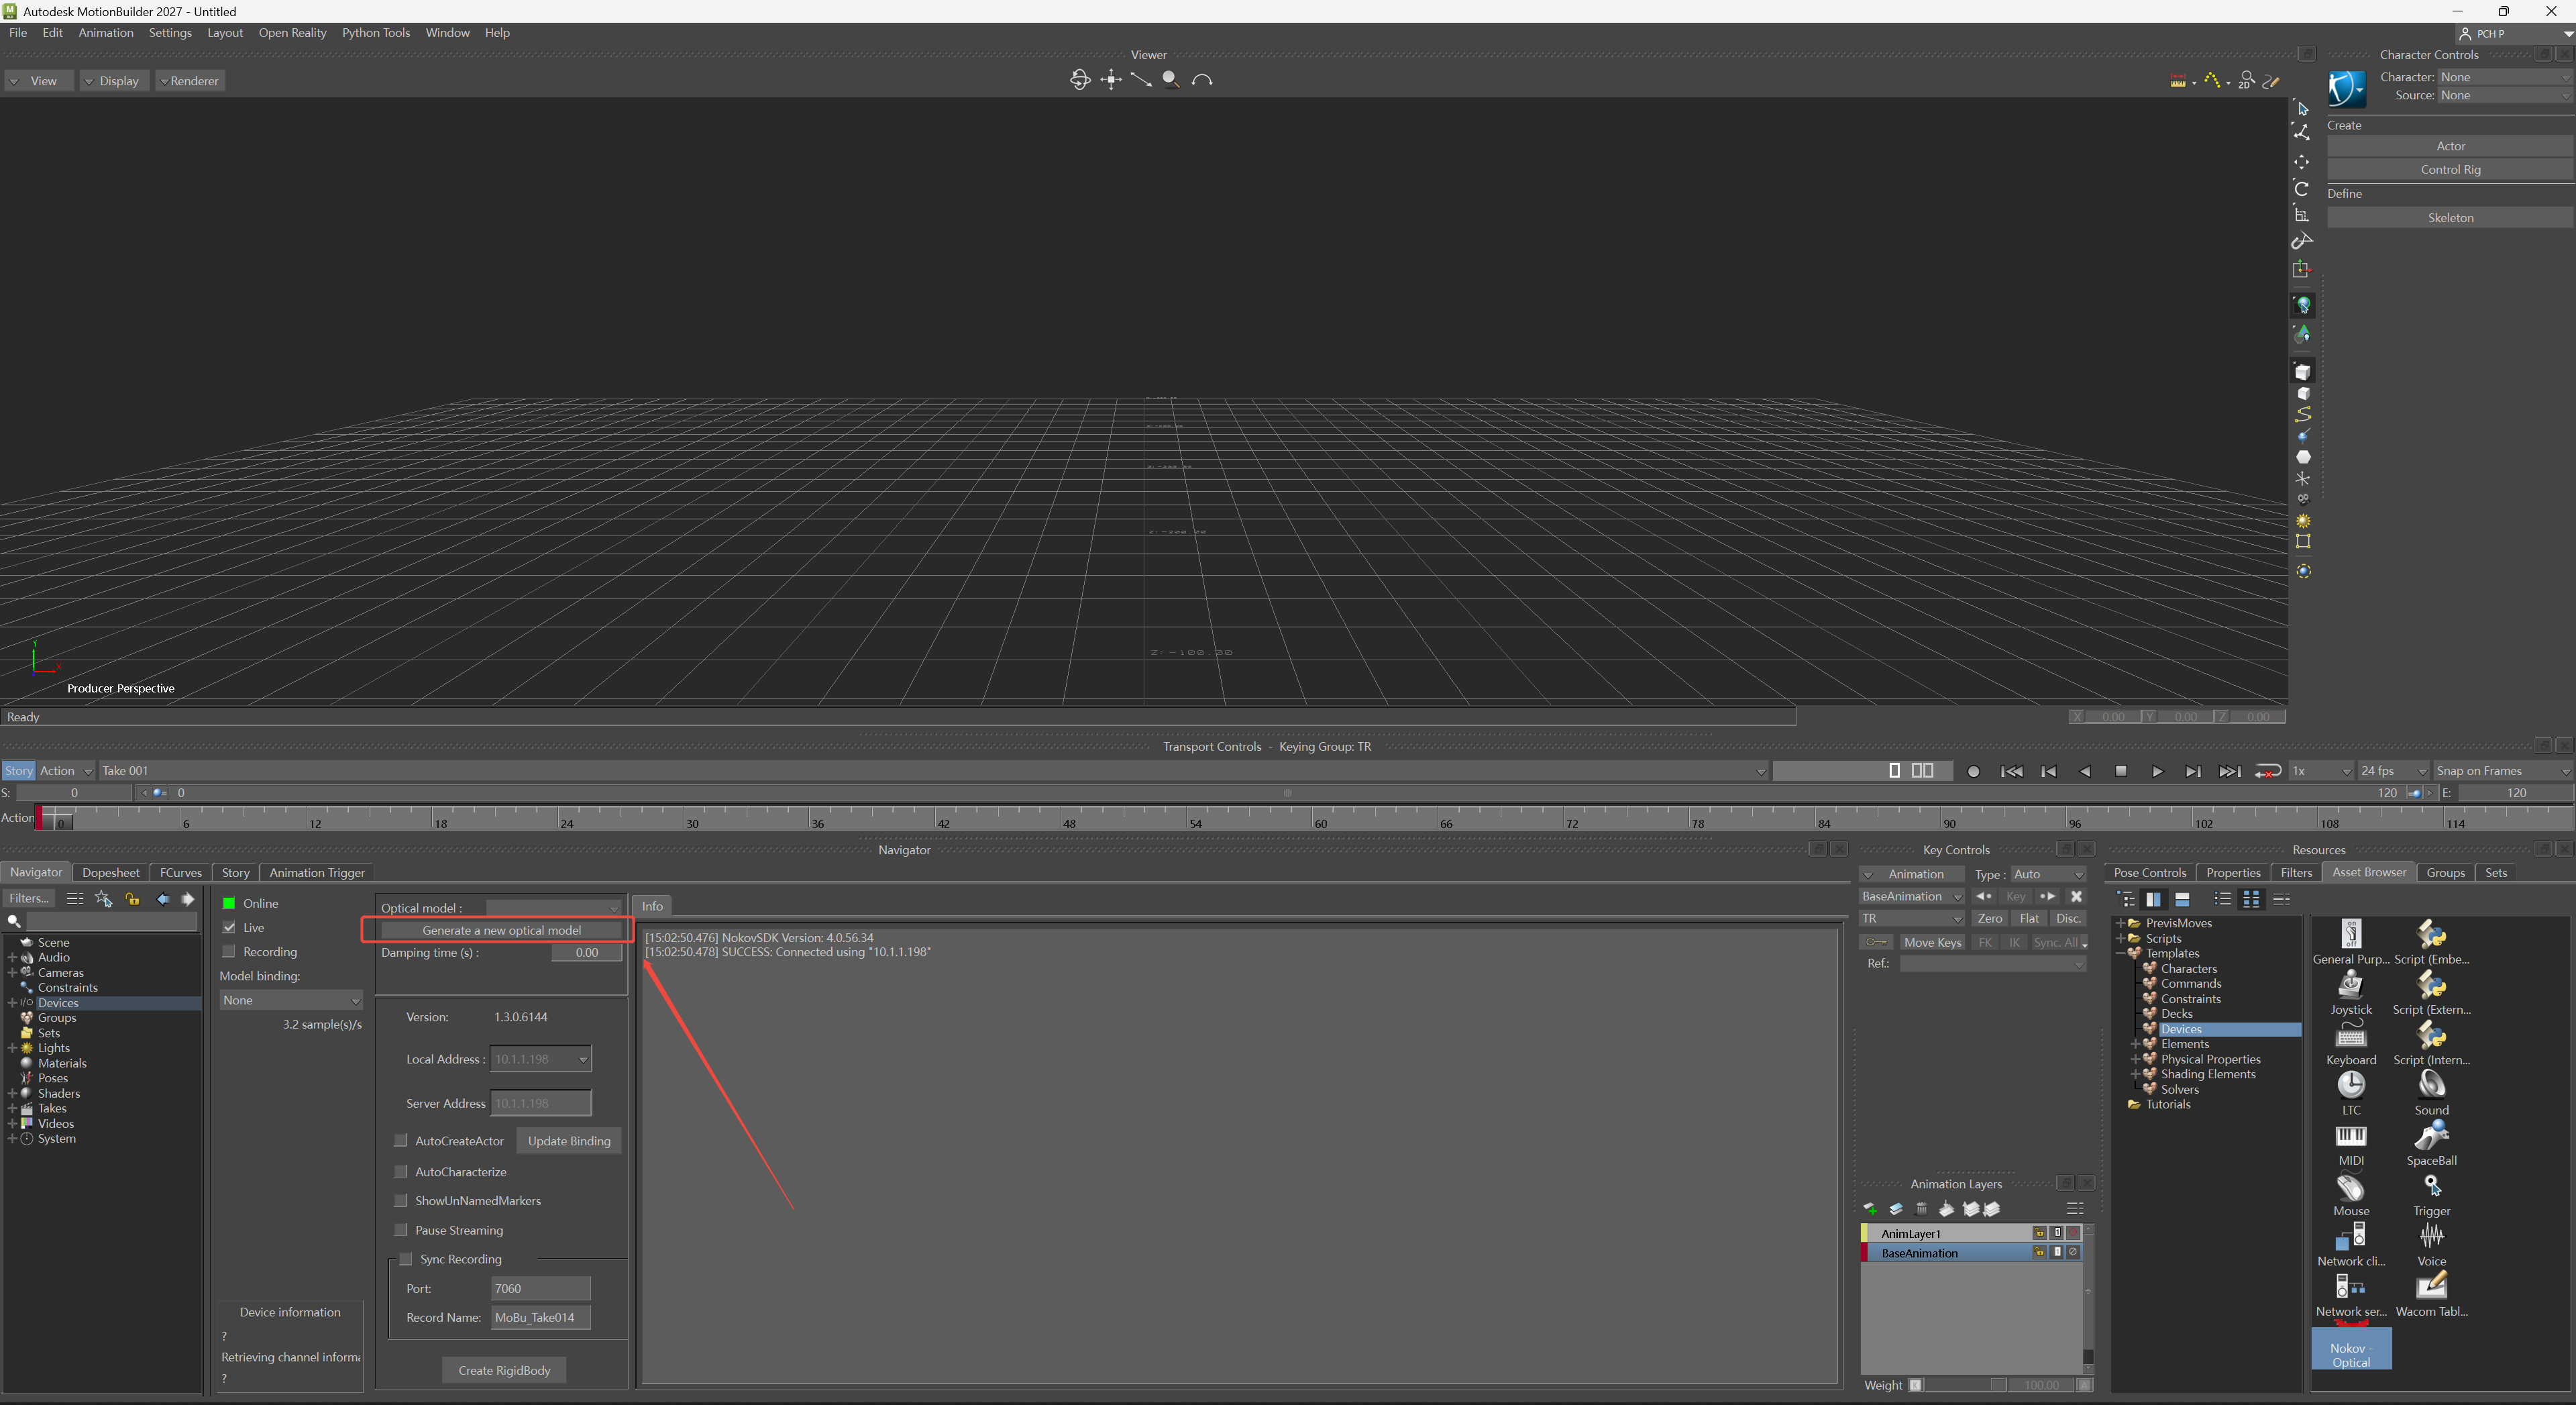
Task: Open the Python Tools menu
Action: click(x=376, y=33)
